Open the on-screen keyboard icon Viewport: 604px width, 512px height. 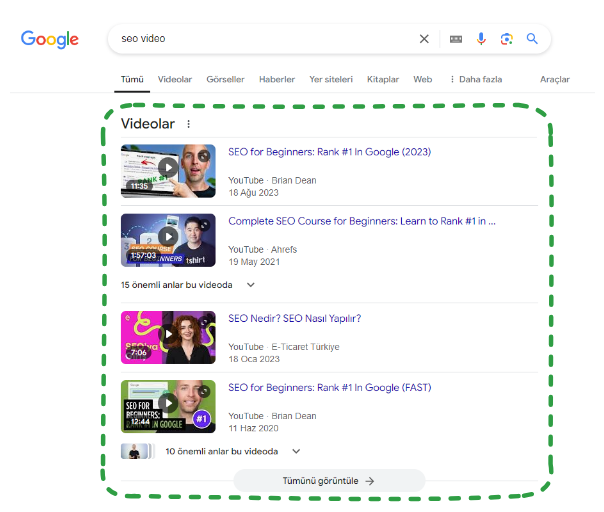(456, 39)
